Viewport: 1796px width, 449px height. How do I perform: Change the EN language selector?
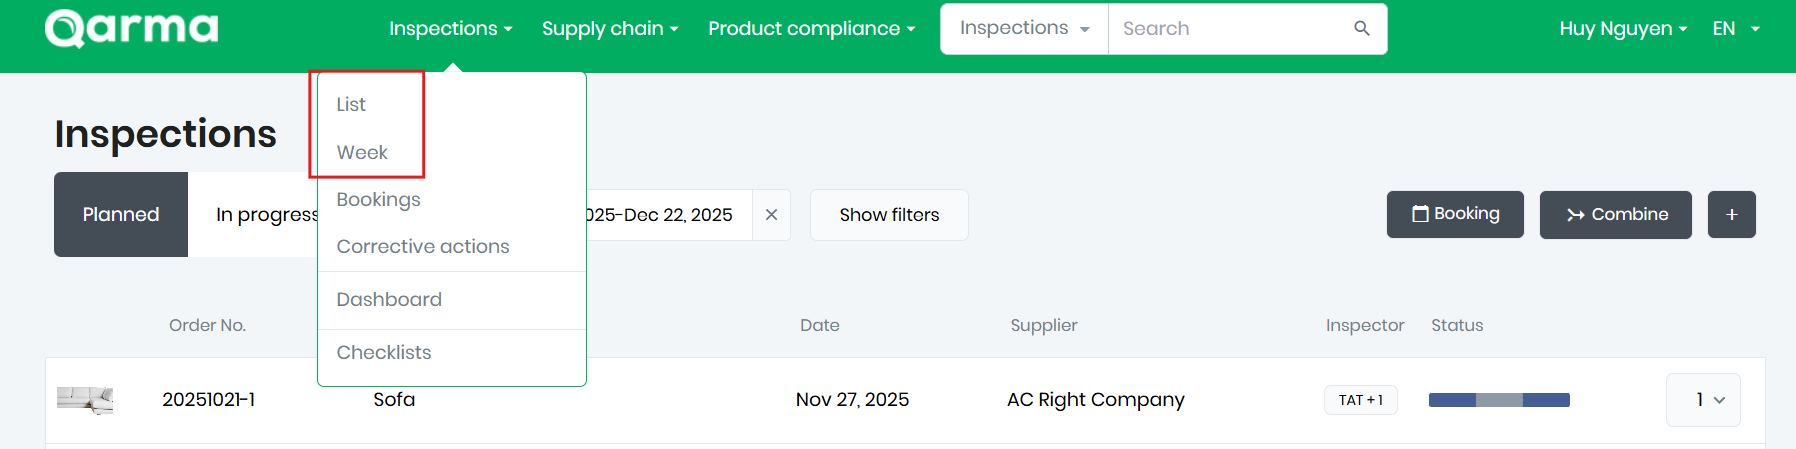click(1735, 29)
